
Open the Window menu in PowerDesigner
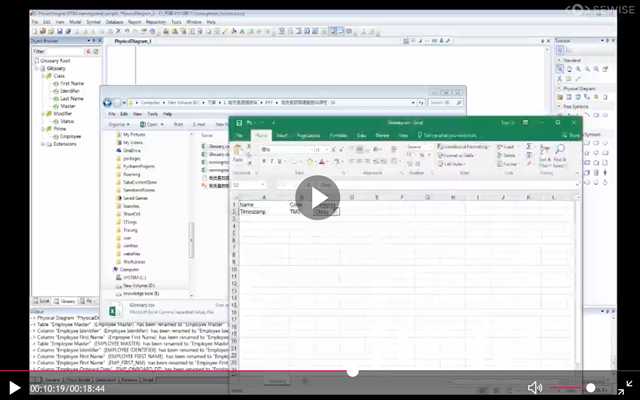pos(194,22)
